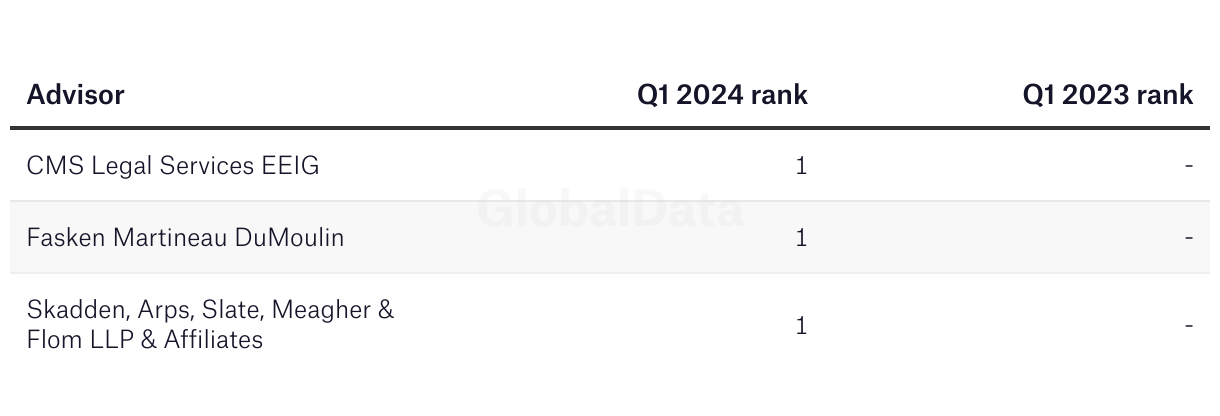Sort by the Q1 2024 rank header
1220x416 pixels.
[722, 95]
